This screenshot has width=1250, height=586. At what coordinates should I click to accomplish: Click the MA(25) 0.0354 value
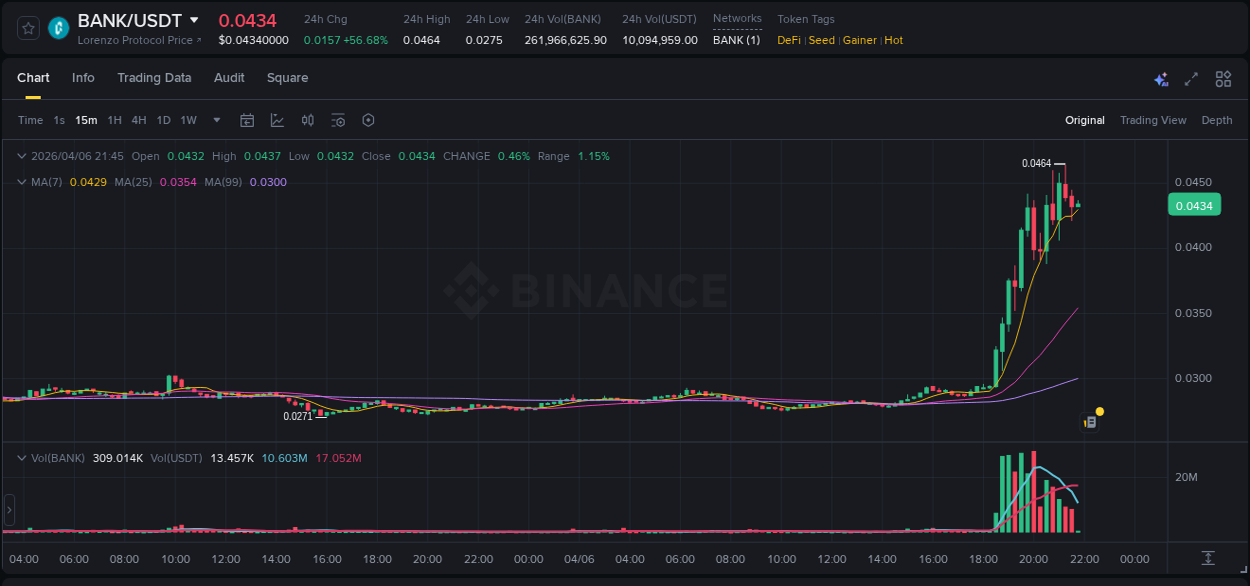pos(178,182)
